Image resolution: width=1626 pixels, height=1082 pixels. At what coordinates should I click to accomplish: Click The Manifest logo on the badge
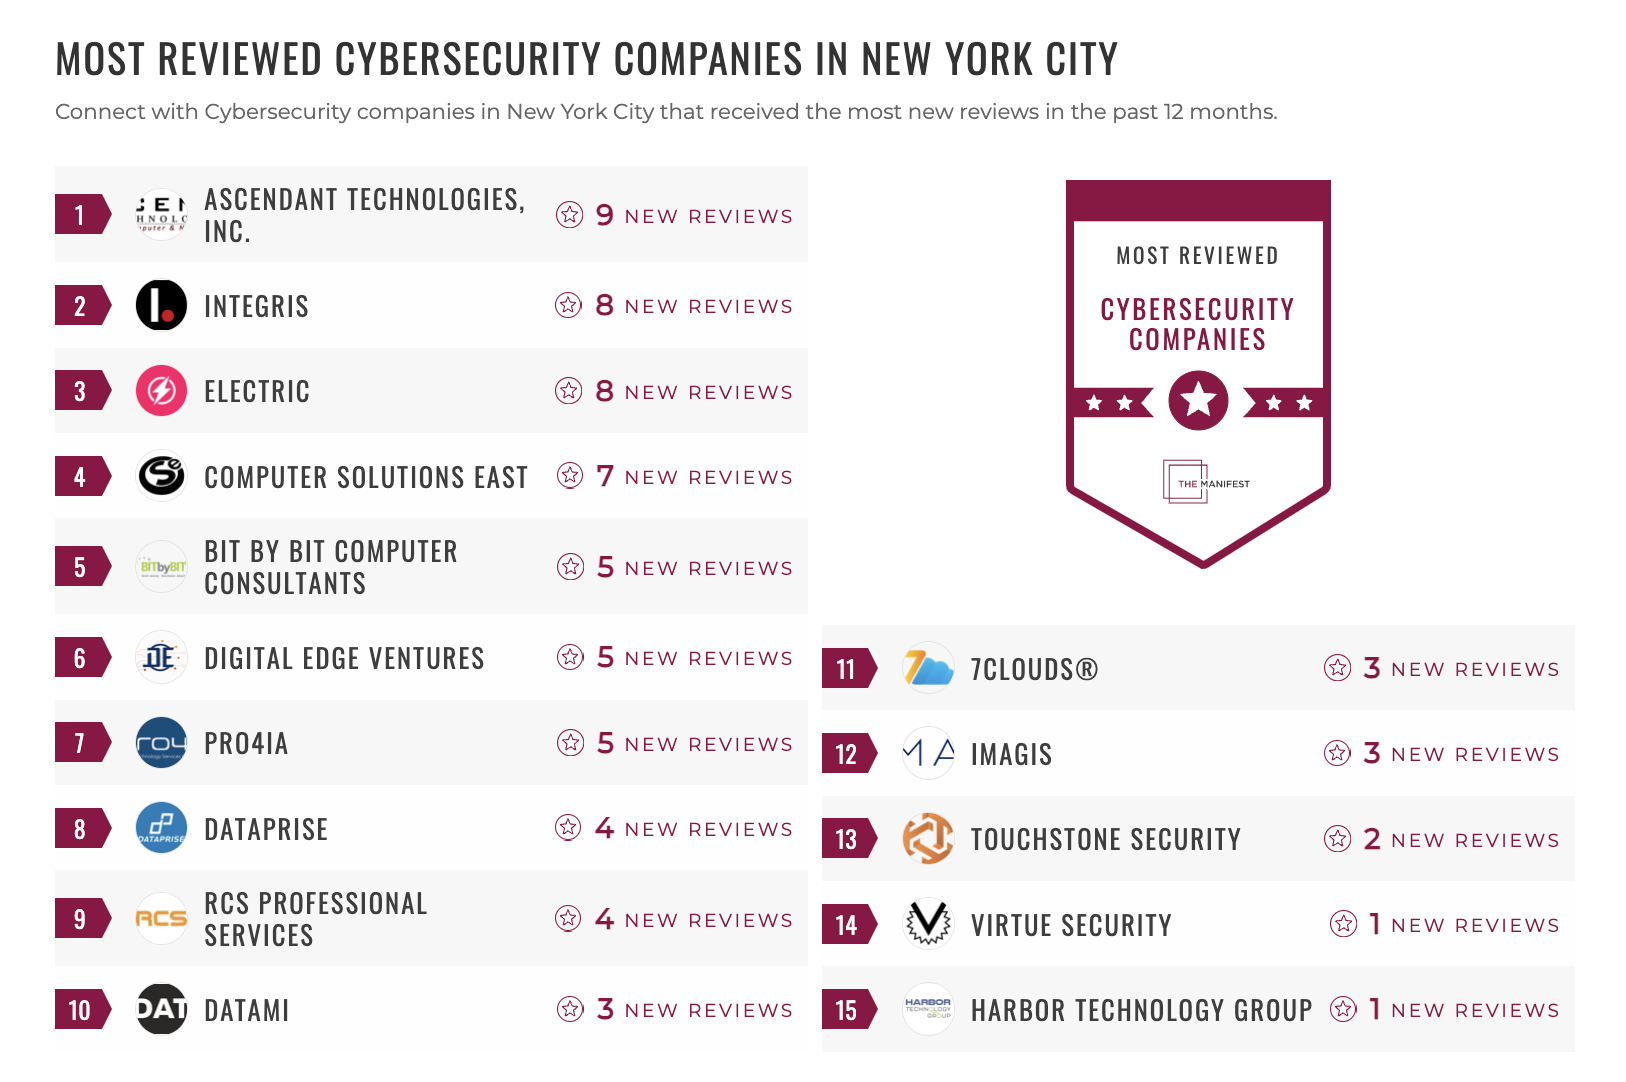[x=1205, y=483]
